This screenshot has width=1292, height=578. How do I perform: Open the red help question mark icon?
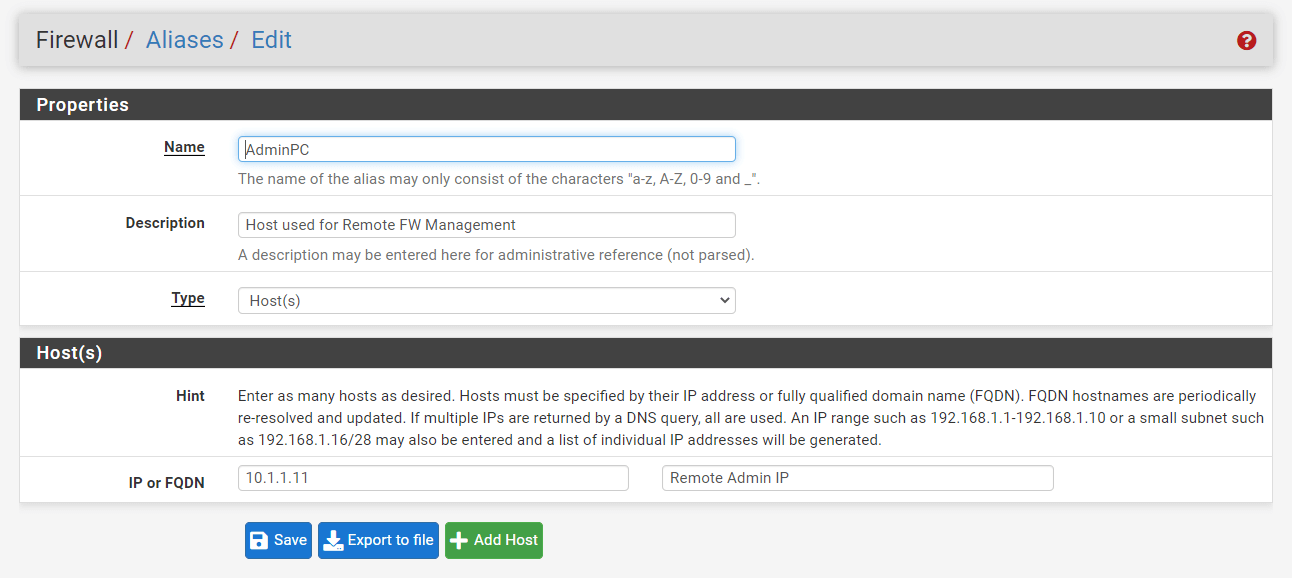[1246, 41]
